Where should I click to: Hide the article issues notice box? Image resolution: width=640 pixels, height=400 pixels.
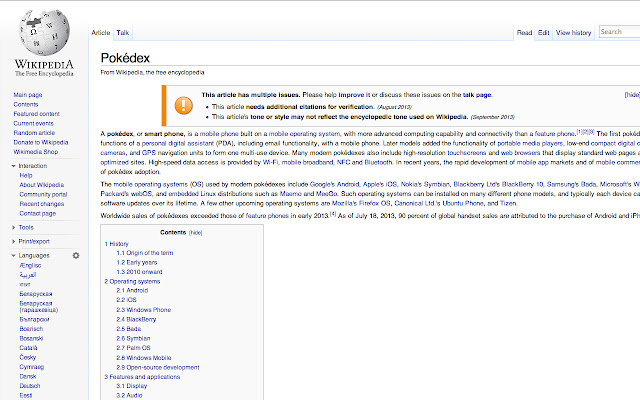pyautogui.click(x=631, y=94)
